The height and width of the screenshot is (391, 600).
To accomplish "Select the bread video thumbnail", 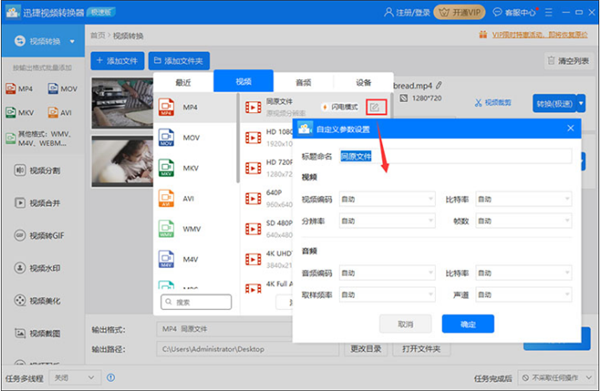I will point(122,103).
